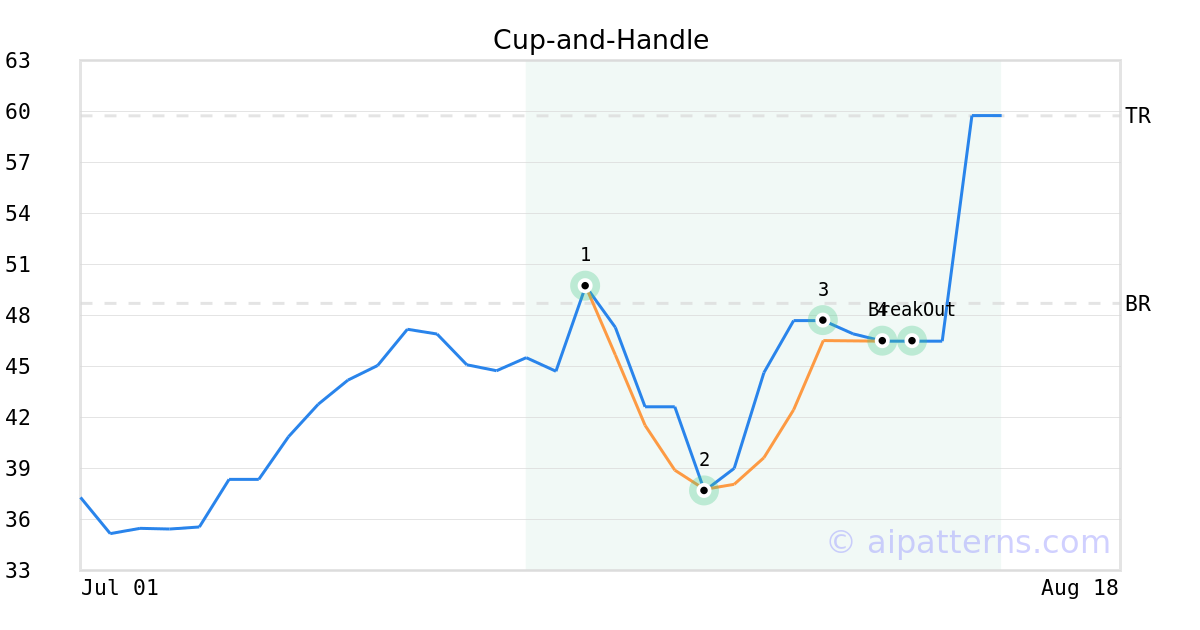Click the BR breakout line label

[1138, 304]
